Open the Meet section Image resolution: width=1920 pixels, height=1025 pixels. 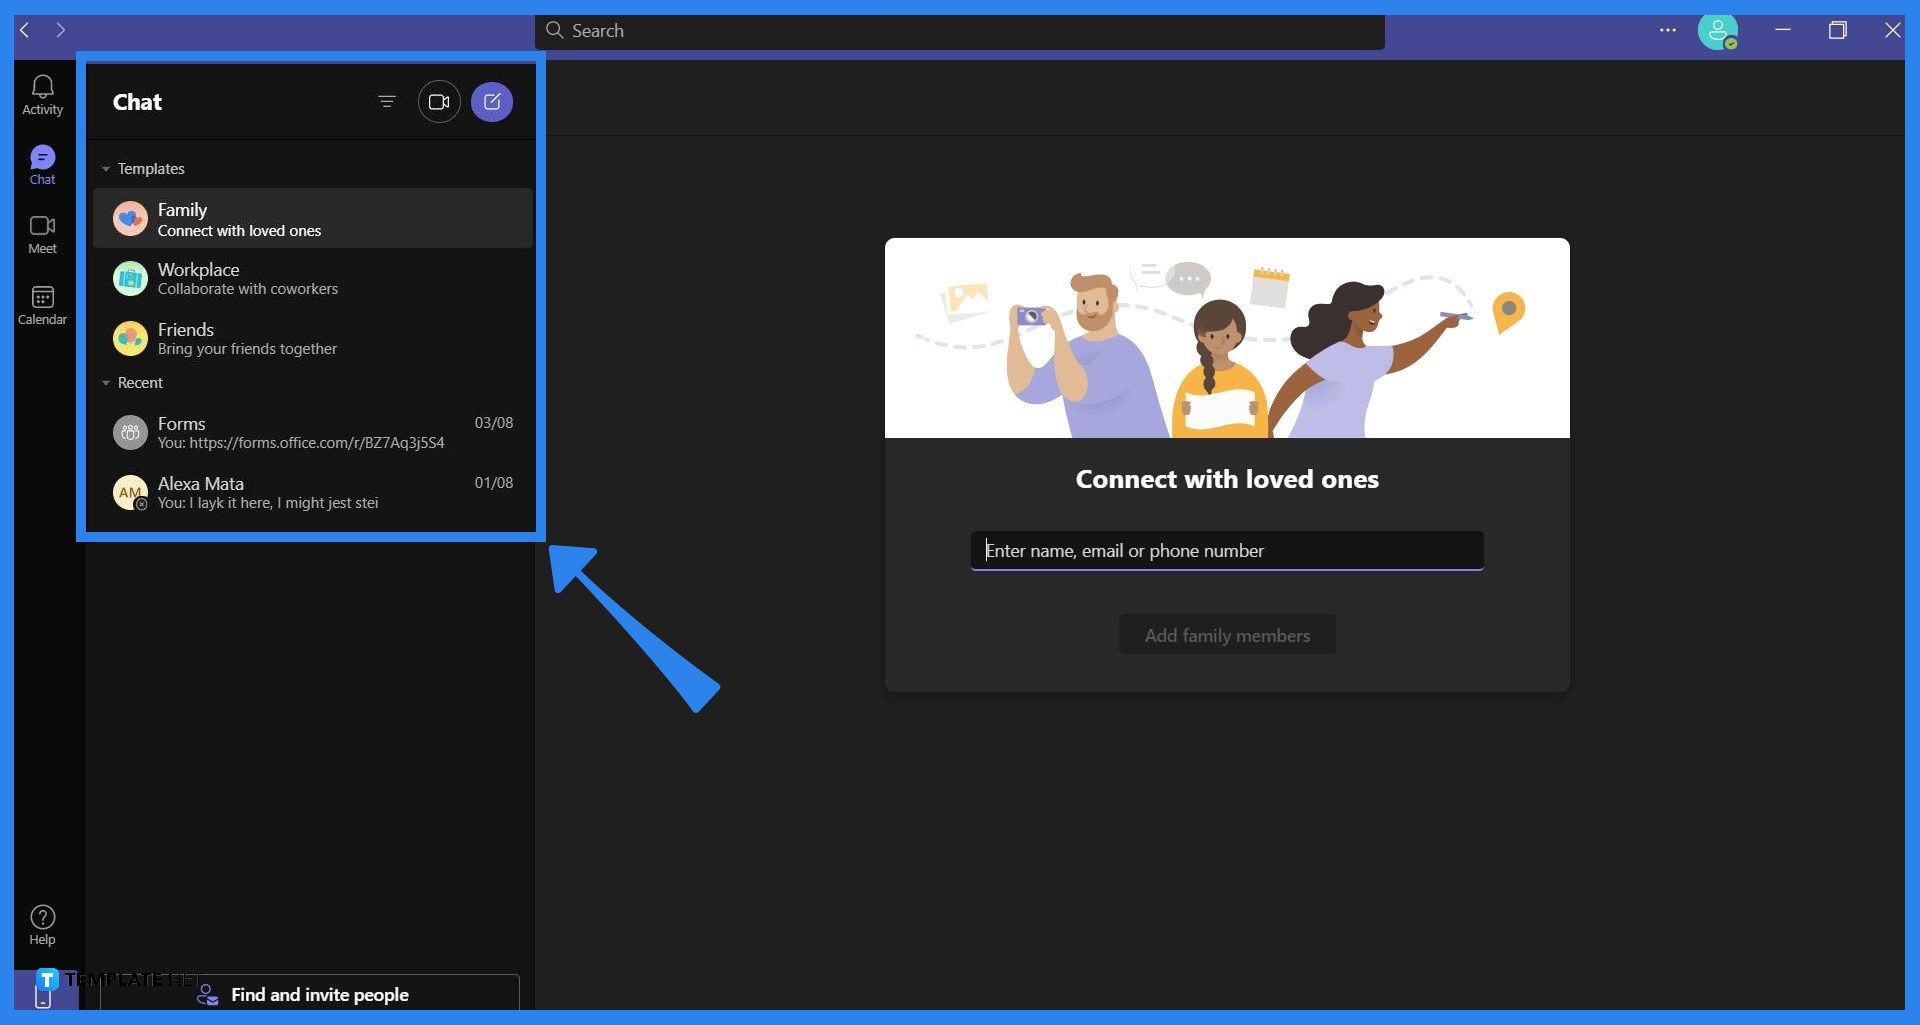(x=42, y=233)
